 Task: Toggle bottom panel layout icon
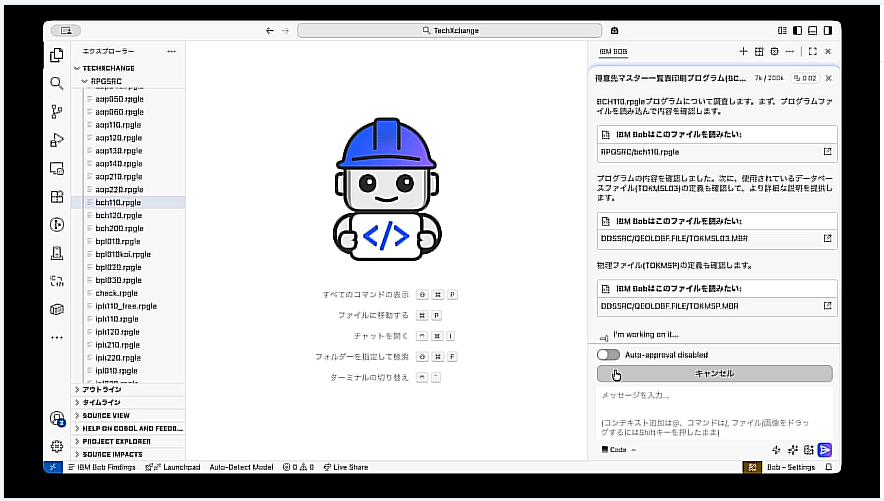coord(812,30)
